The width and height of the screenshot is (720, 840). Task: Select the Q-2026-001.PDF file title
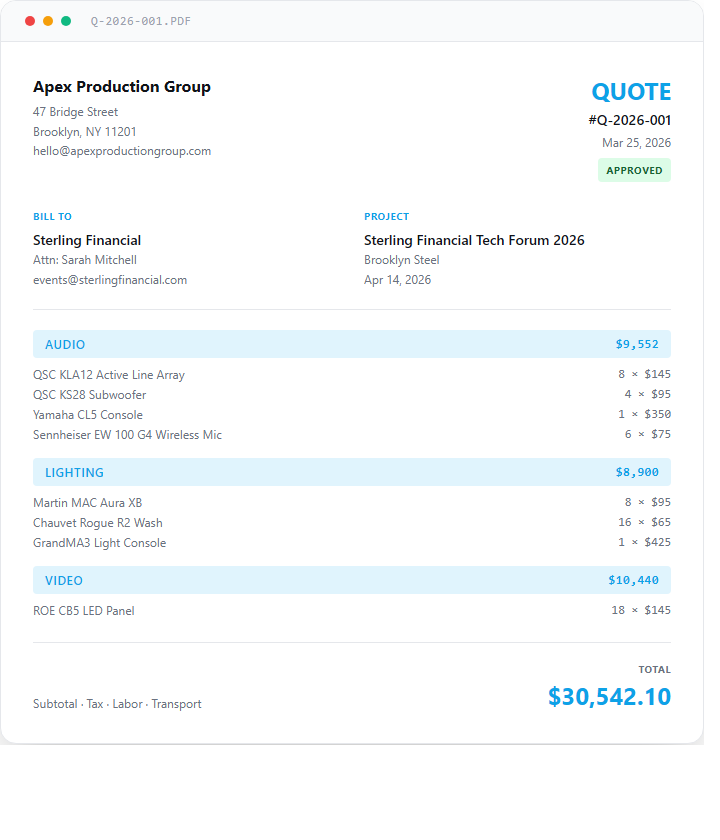click(x=140, y=21)
